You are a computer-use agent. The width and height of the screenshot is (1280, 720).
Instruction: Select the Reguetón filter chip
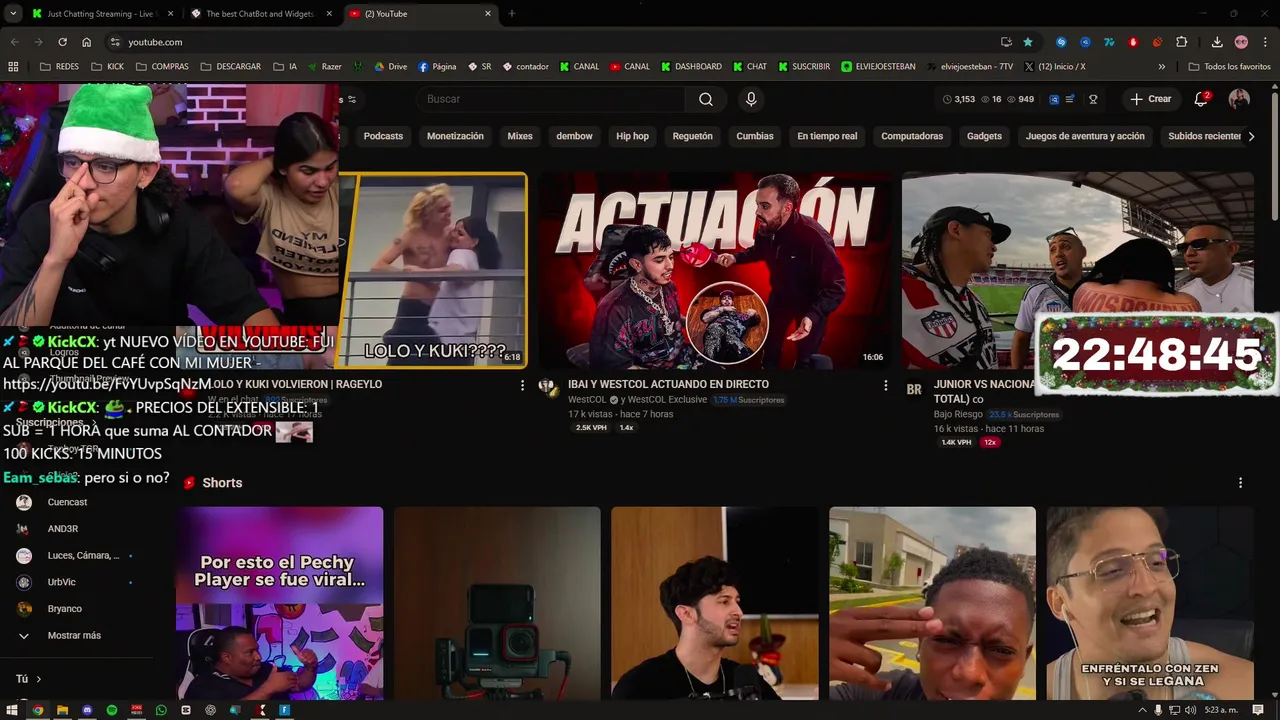coord(692,136)
